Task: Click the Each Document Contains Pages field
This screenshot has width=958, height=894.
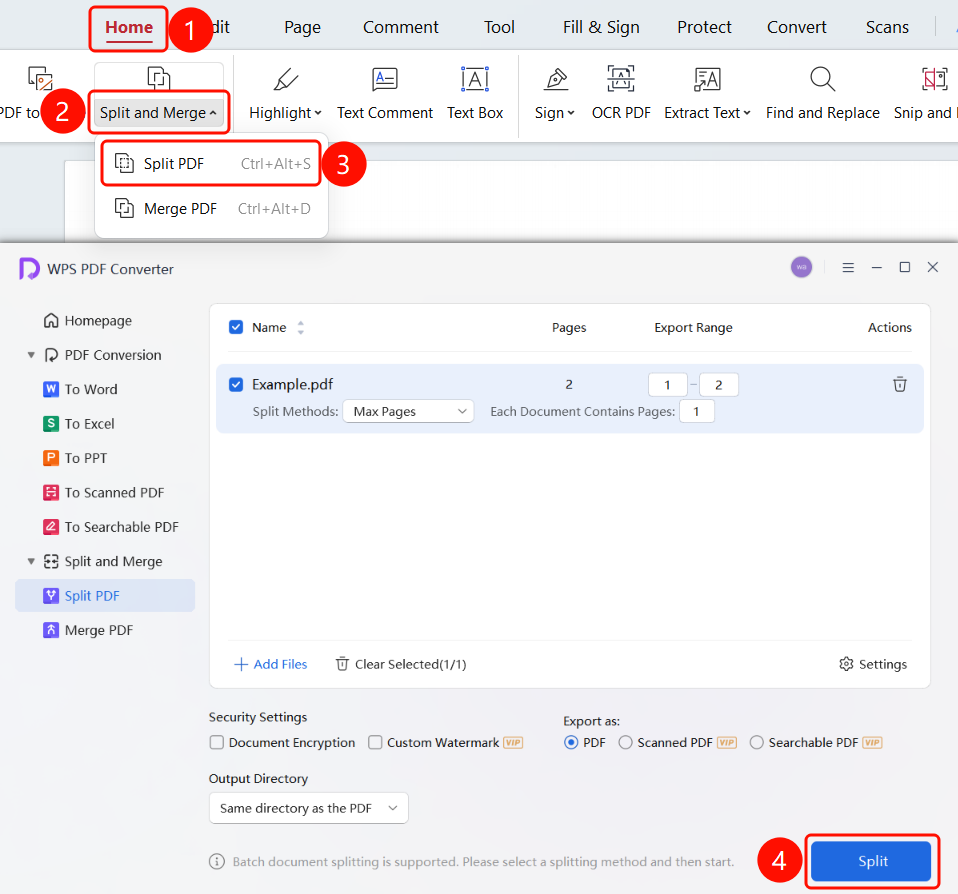Action: [x=697, y=411]
